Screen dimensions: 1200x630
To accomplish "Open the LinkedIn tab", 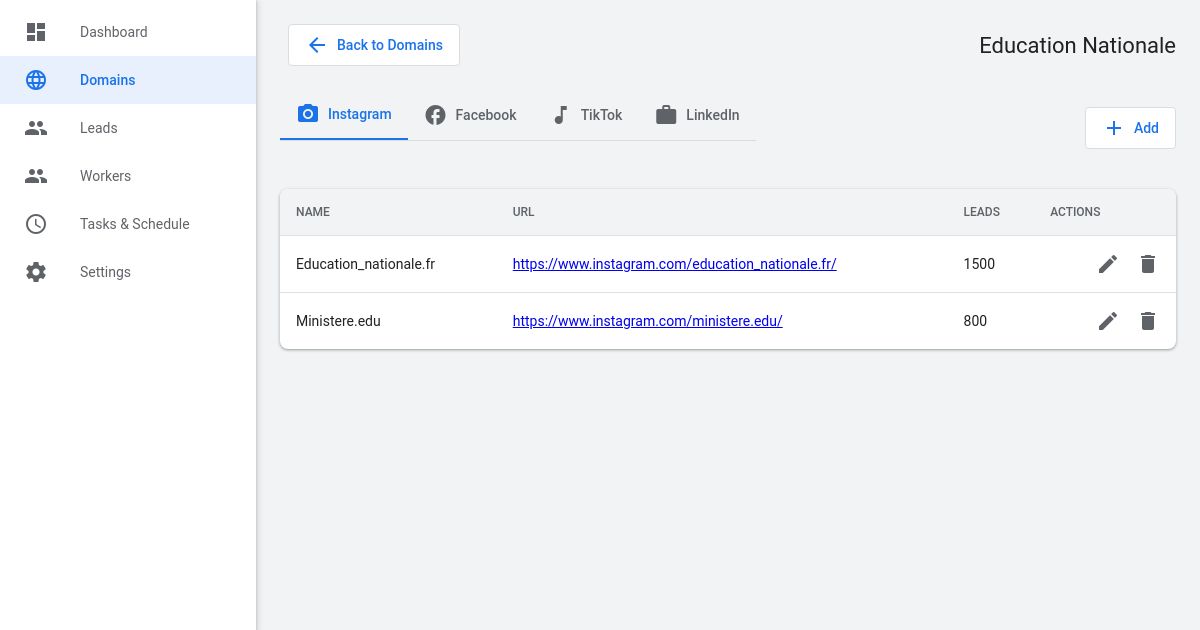I will (x=697, y=114).
